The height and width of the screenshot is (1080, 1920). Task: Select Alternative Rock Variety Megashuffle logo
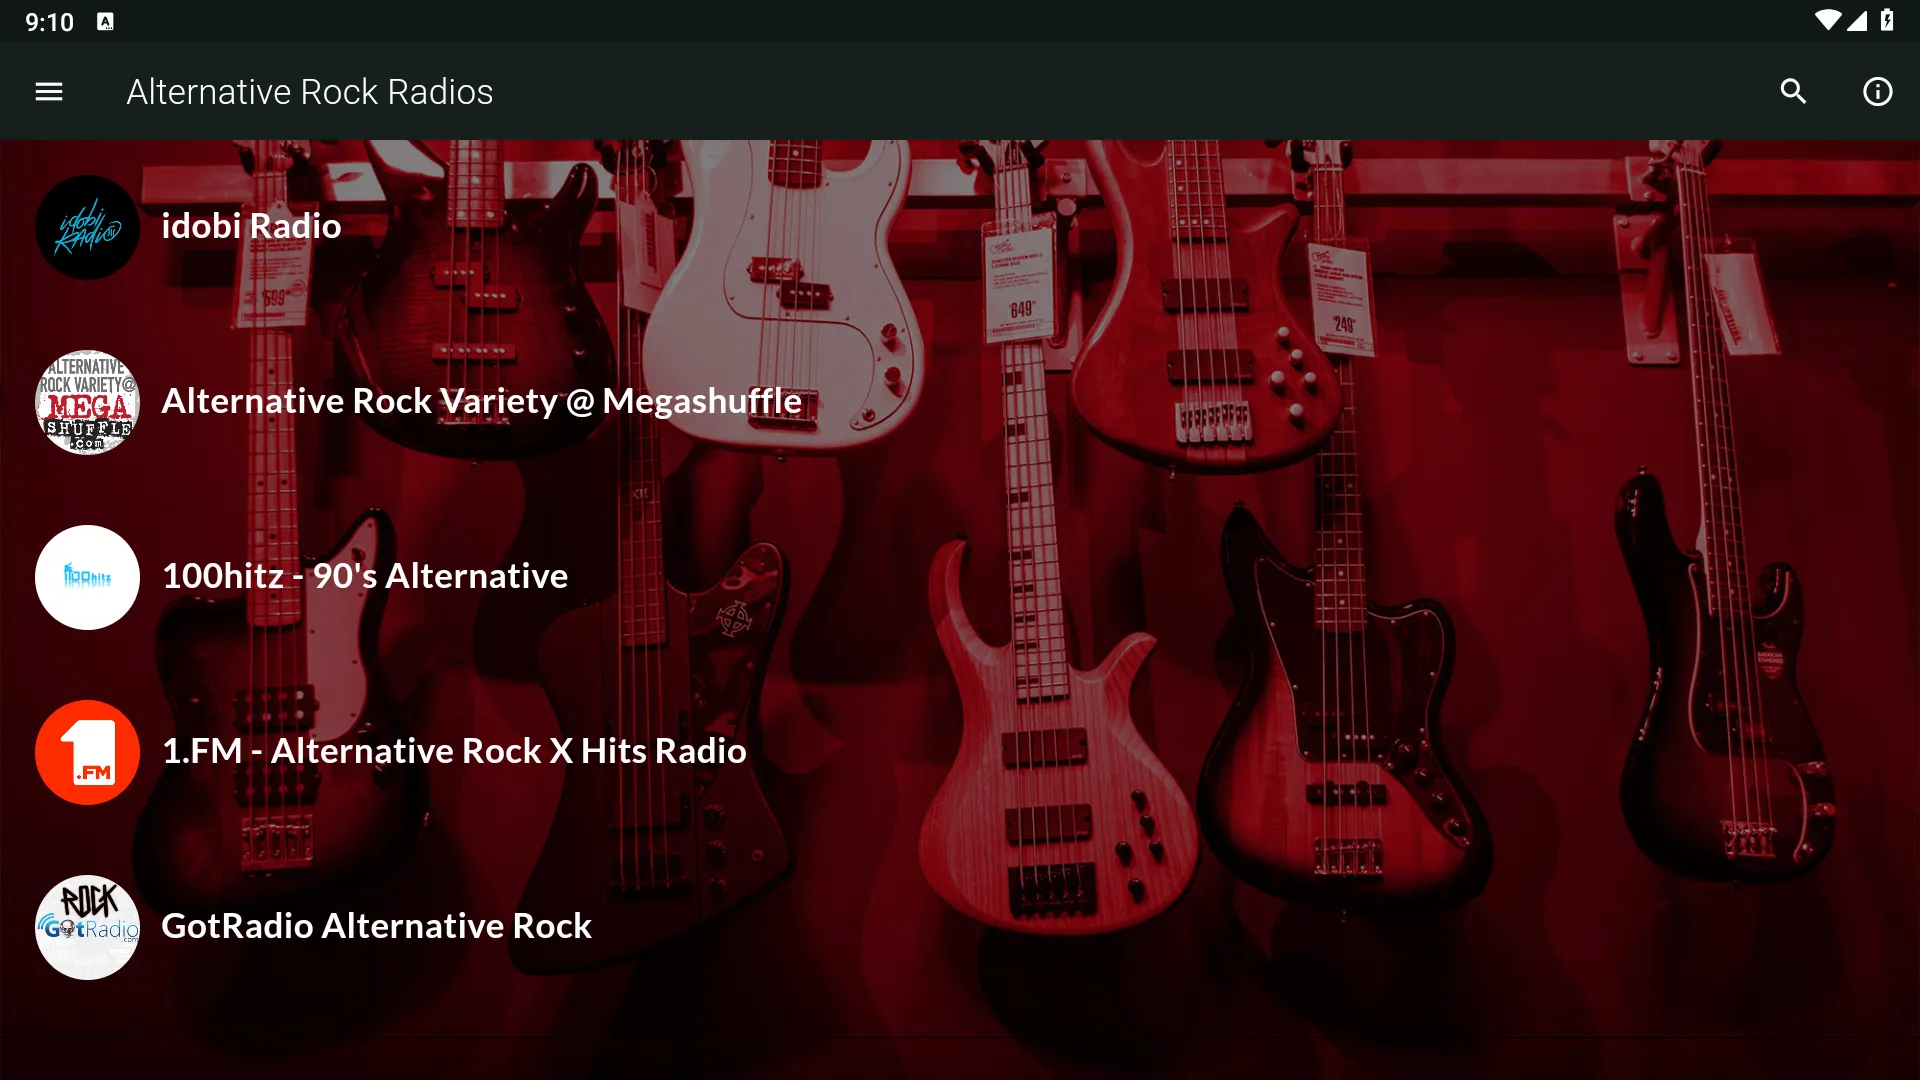tap(87, 400)
